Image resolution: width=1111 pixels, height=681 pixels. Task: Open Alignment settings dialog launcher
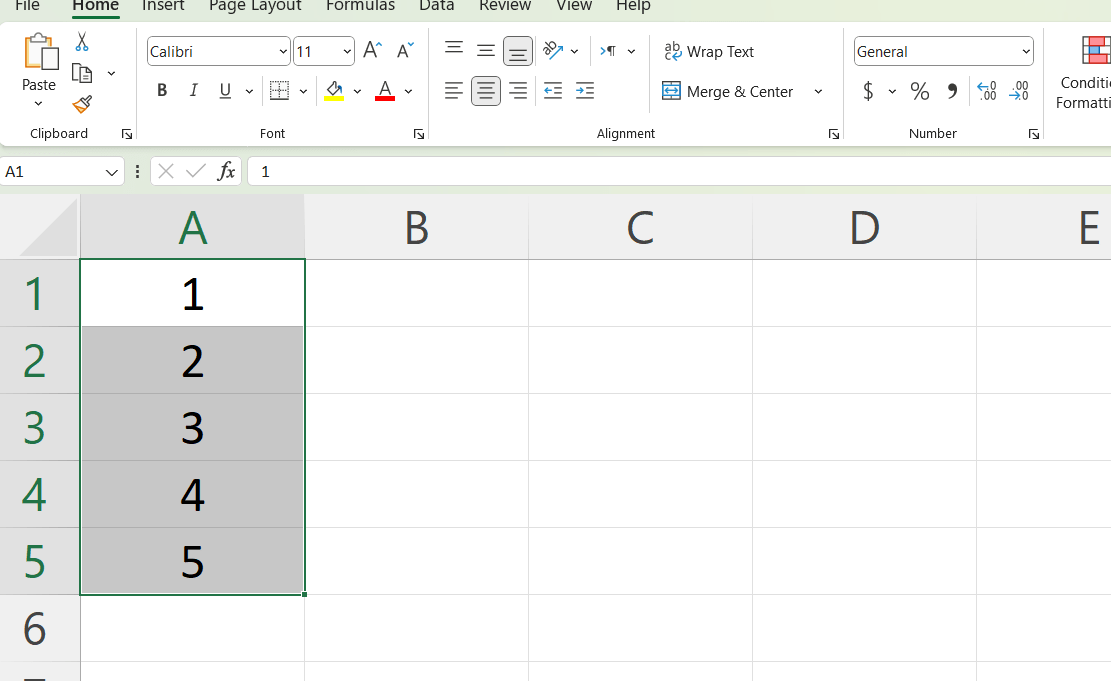[x=833, y=134]
